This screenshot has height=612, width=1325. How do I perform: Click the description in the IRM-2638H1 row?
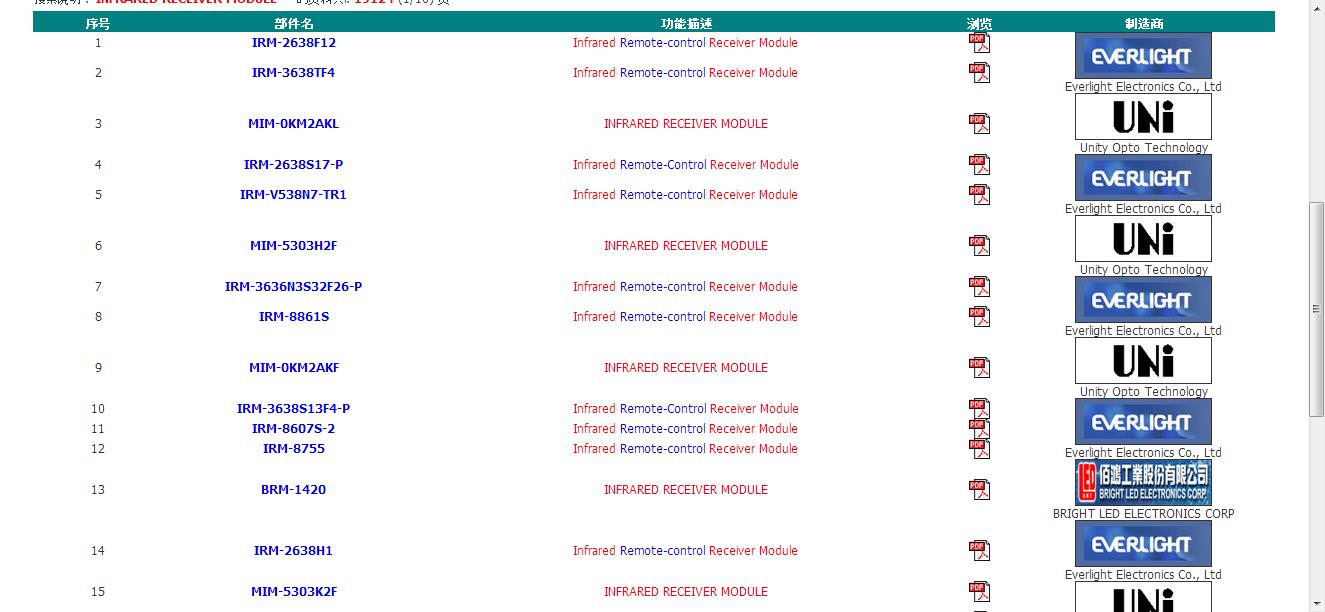click(x=686, y=551)
